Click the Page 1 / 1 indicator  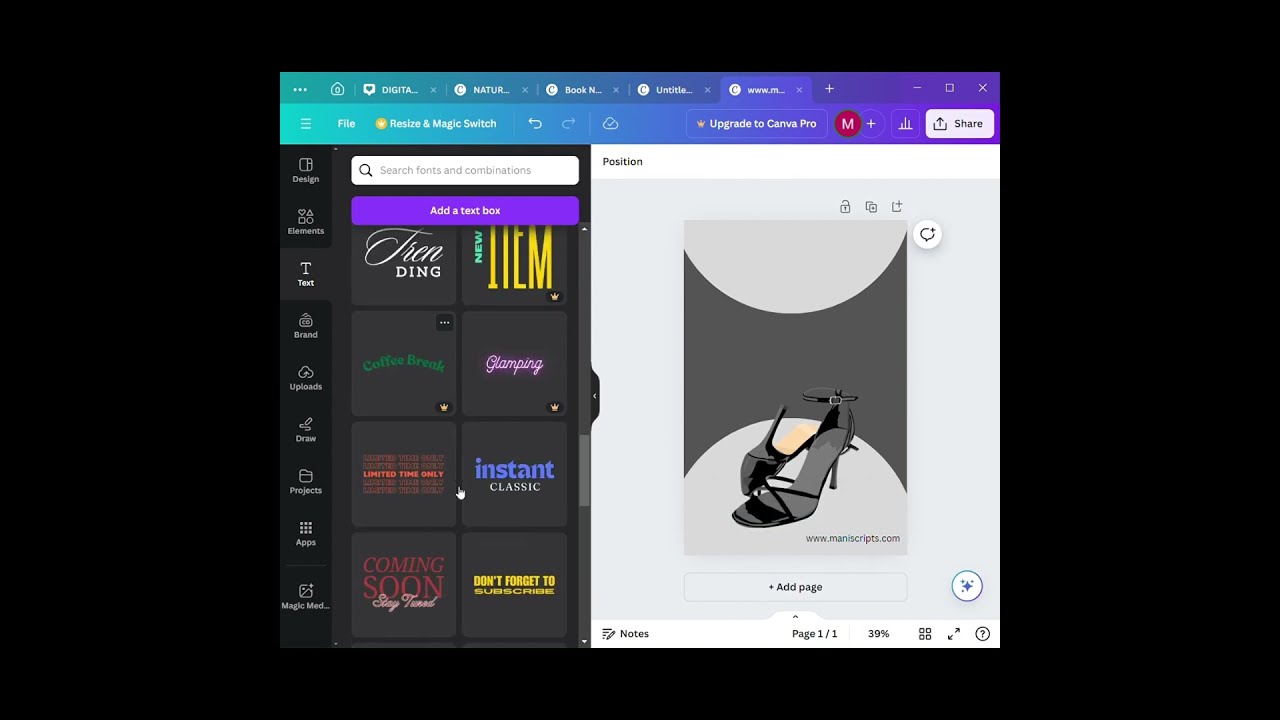815,634
